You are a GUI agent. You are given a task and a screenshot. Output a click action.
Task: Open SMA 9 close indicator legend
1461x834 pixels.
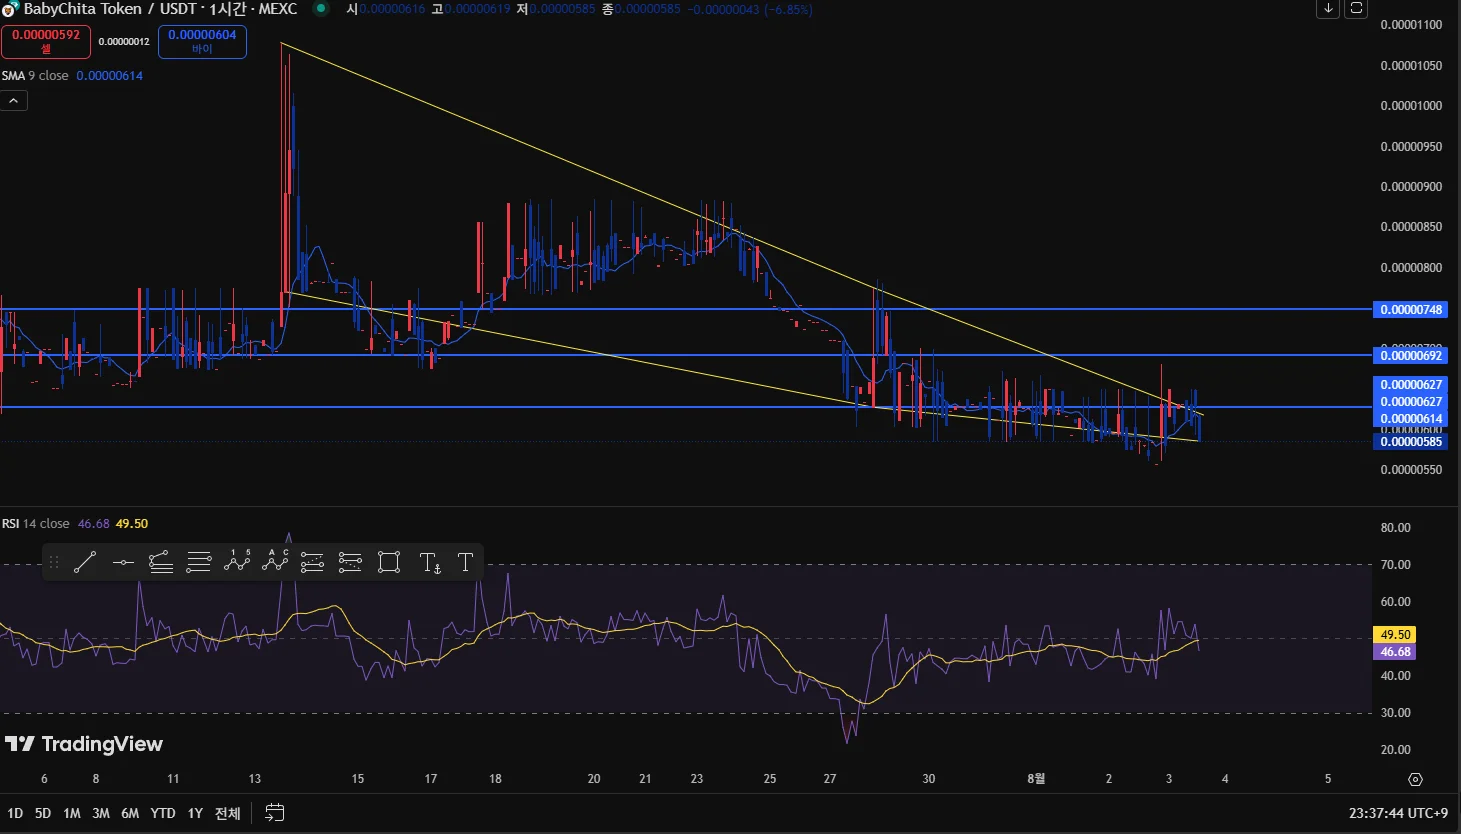point(36,76)
